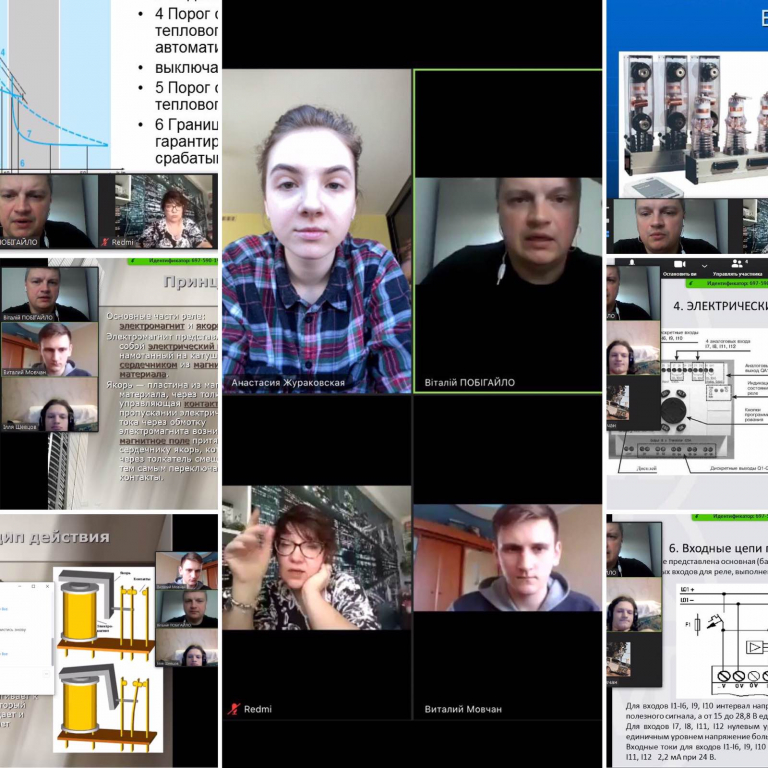
Task: Click the 'Redmi' name label under the bottom-left tile
Action: tap(258, 709)
